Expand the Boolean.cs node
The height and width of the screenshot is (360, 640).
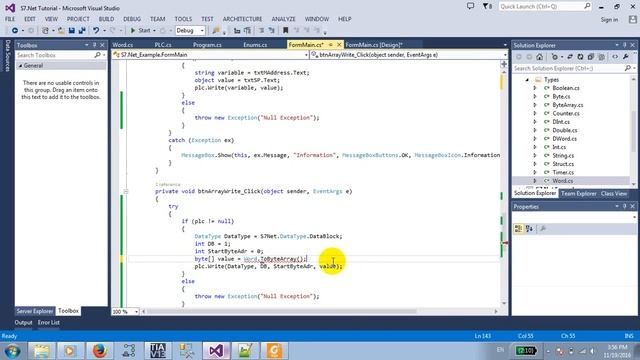535,88
